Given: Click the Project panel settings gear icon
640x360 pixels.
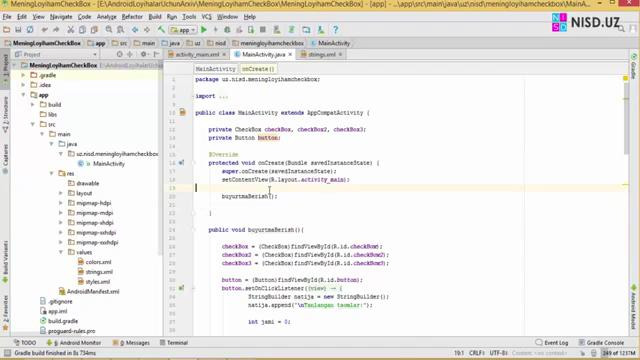Looking at the screenshot, I should [144, 54].
